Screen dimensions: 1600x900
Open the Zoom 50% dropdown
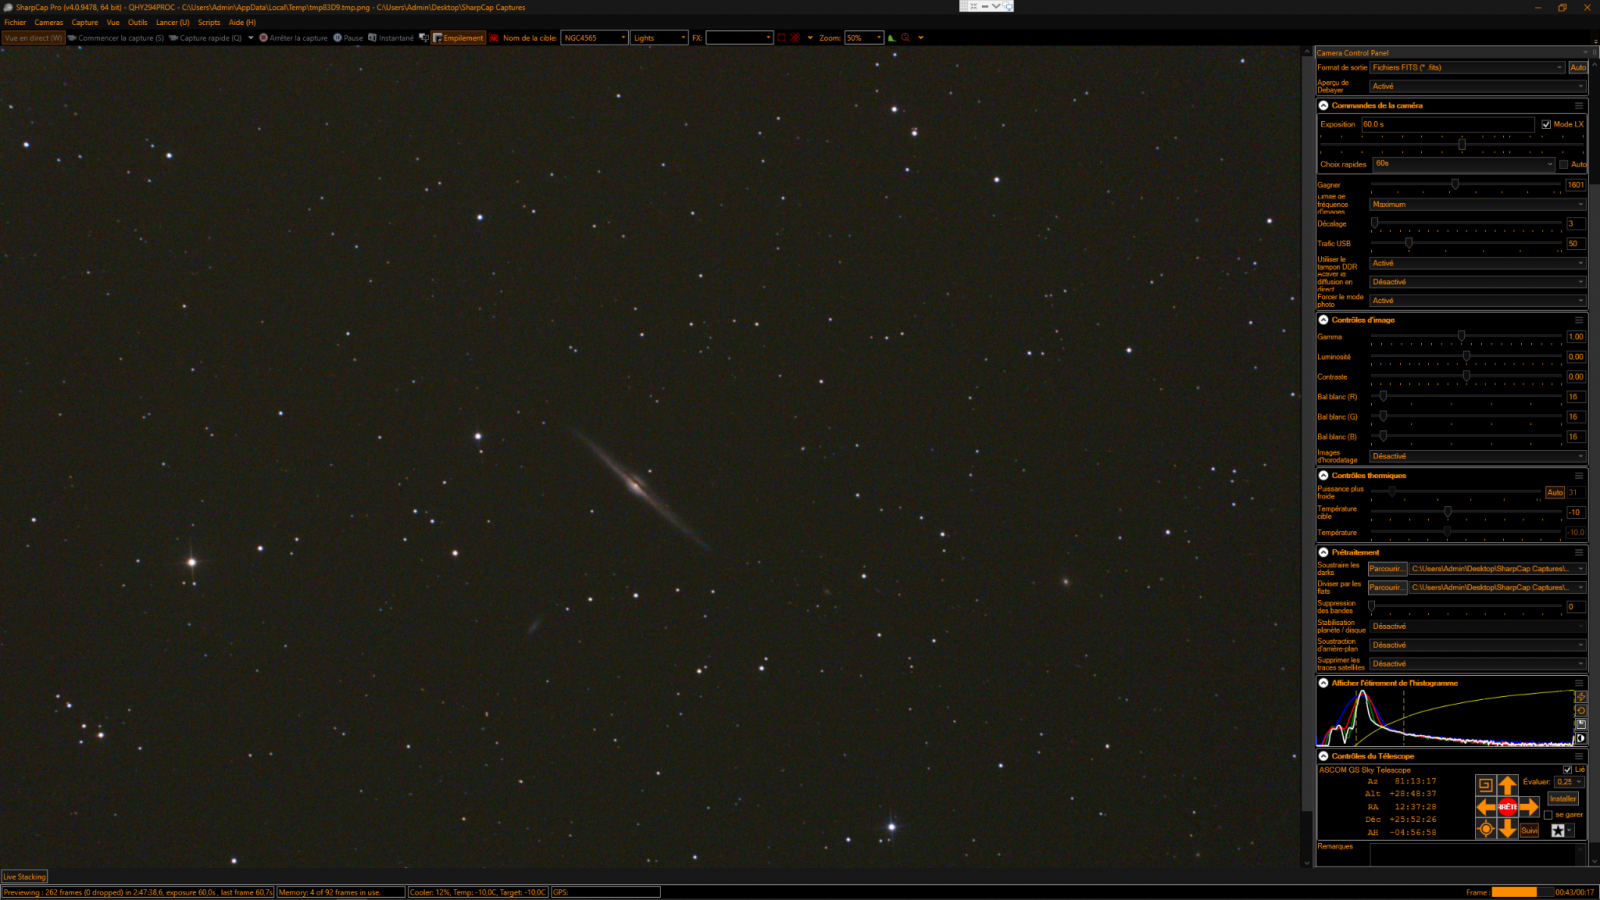click(x=864, y=38)
